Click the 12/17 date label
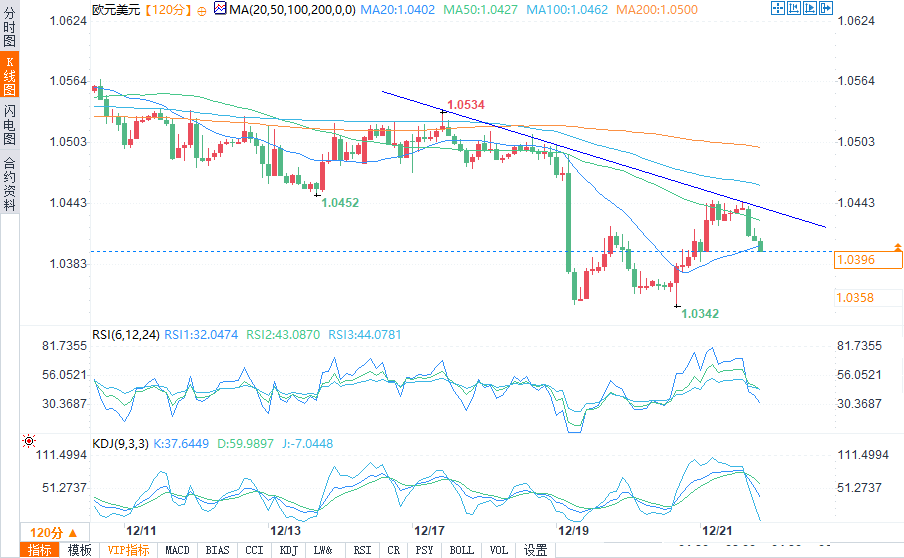The image size is (904, 558). pos(430,531)
